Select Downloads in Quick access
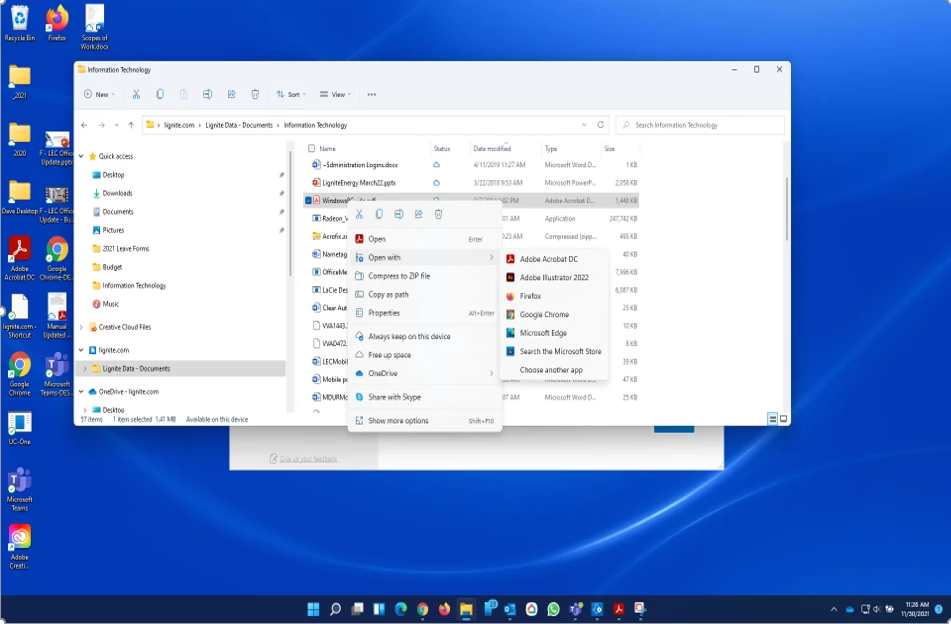Viewport: 951px width, 624px height. click(x=117, y=193)
